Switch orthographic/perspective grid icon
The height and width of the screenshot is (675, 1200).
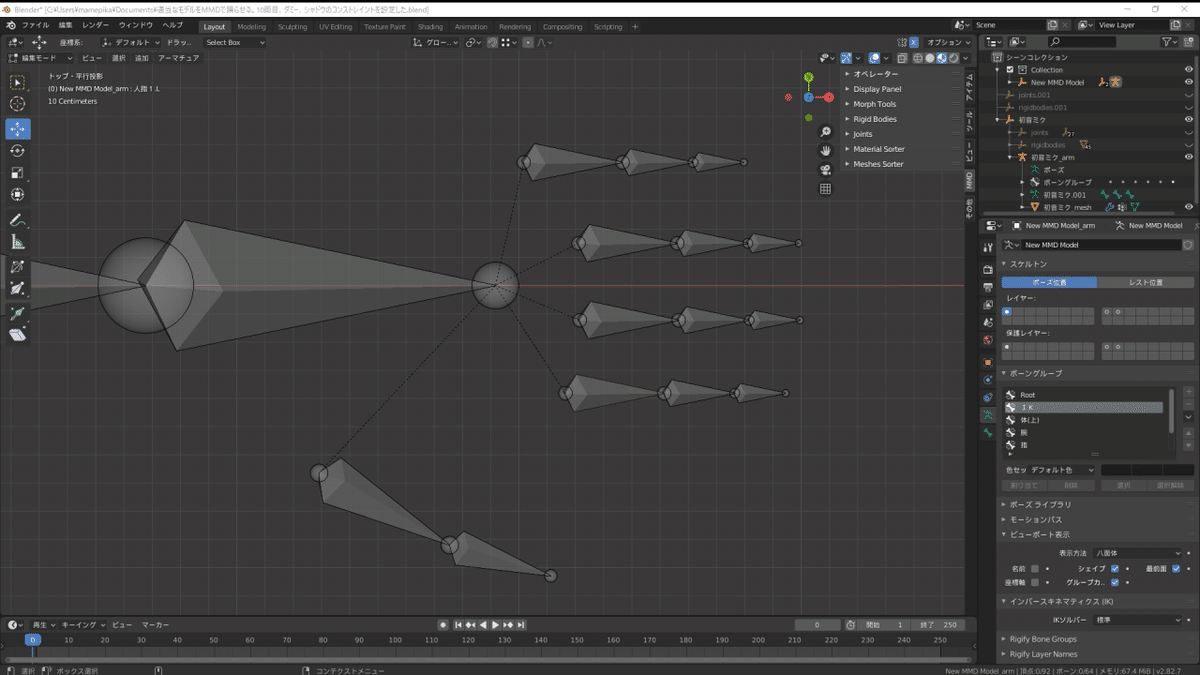point(825,188)
